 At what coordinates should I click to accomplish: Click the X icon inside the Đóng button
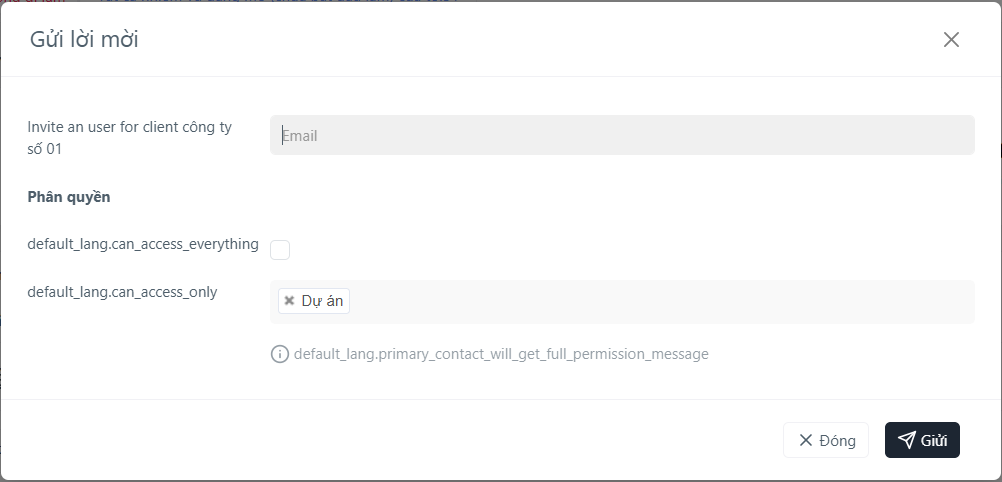806,440
